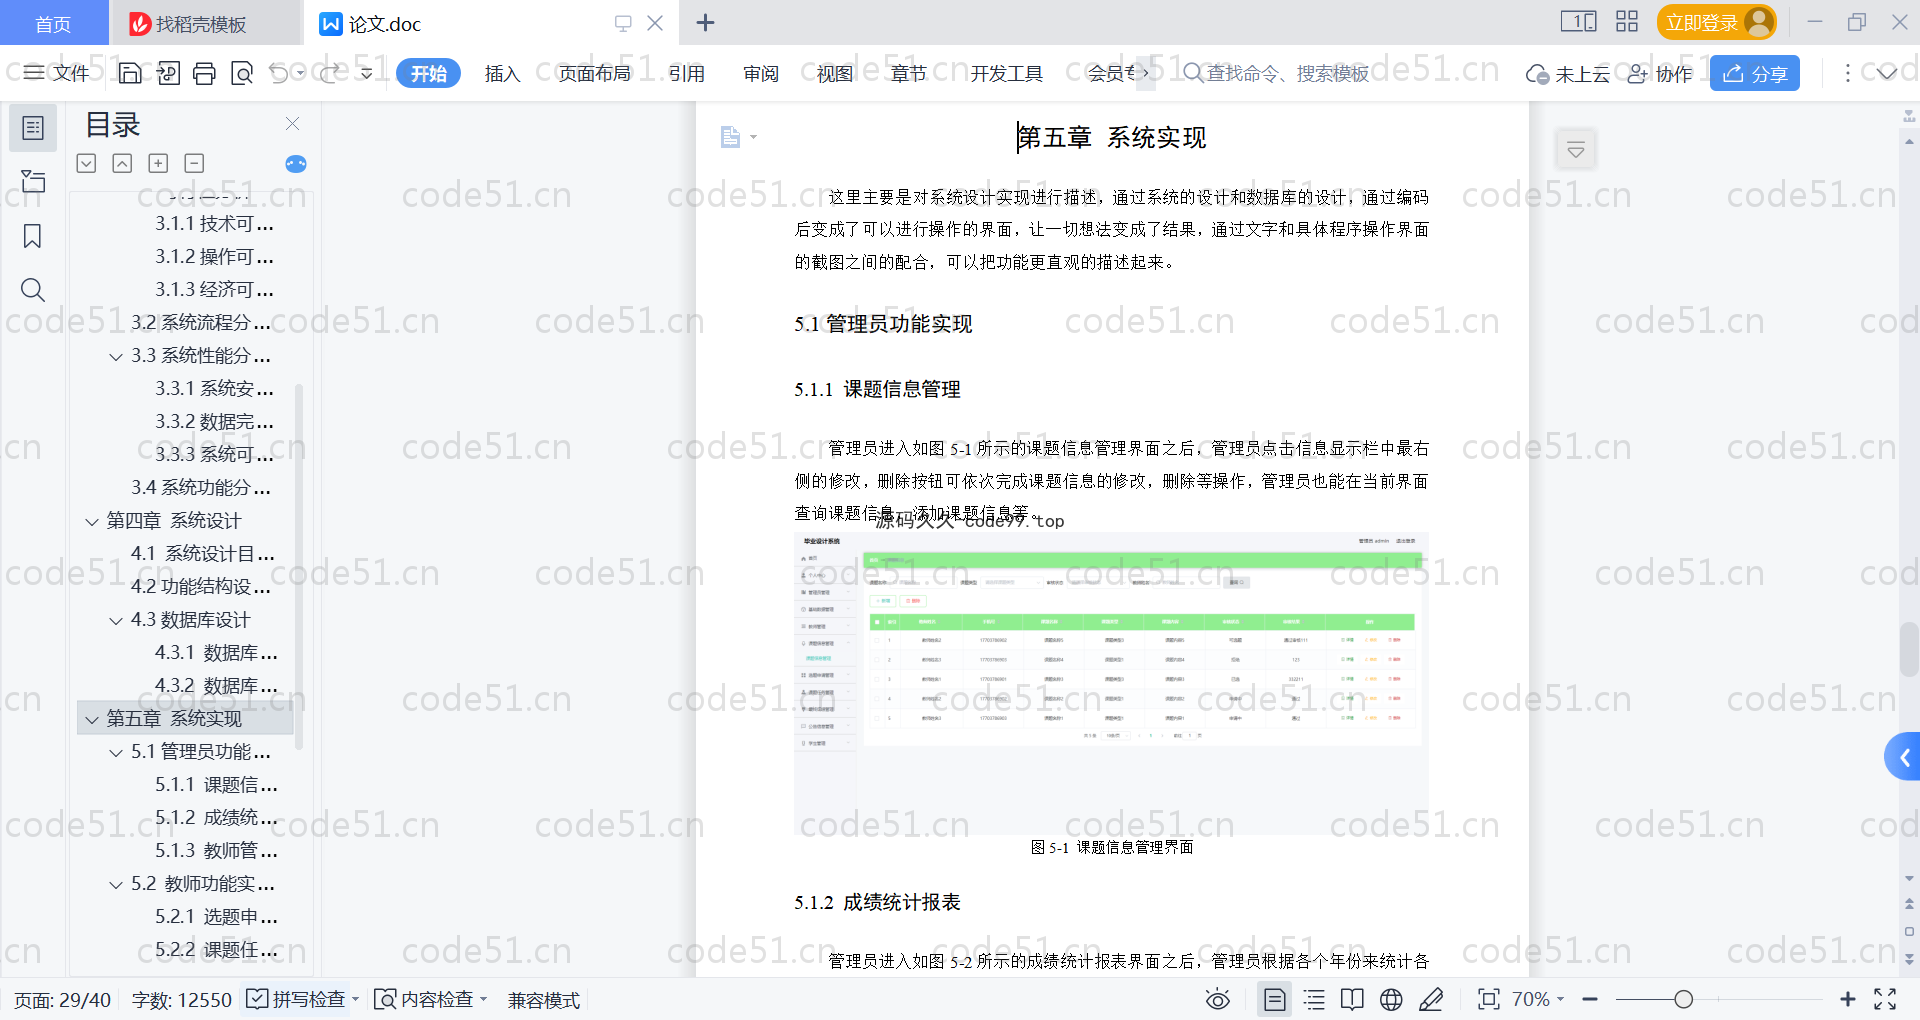Collapse the 3.3 系统性能分 node

(116, 356)
